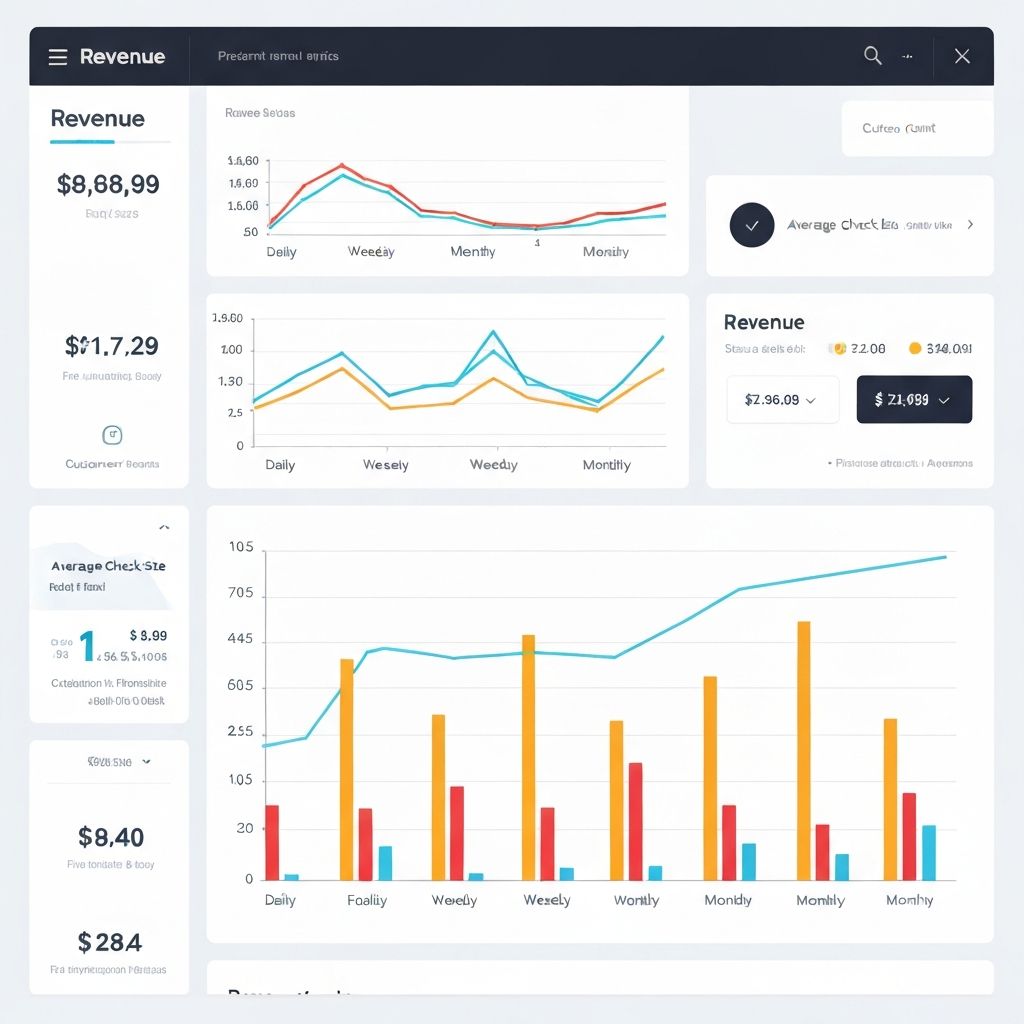Click the orange 22.08 legend marker
The width and height of the screenshot is (1024, 1024).
(x=838, y=349)
